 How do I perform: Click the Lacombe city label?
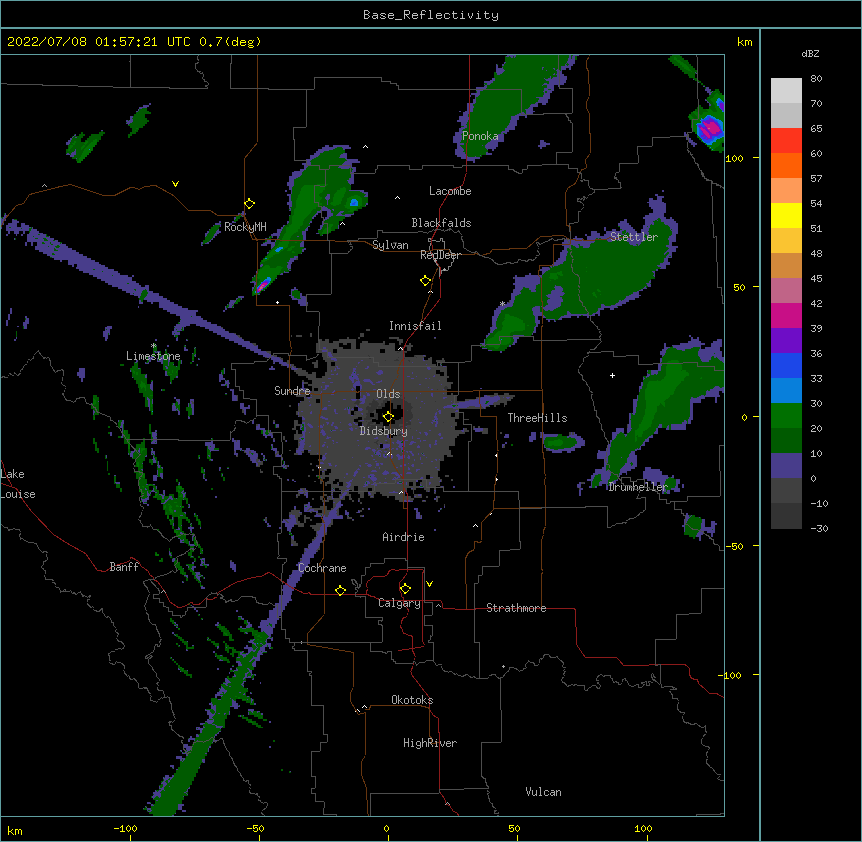click(450, 191)
